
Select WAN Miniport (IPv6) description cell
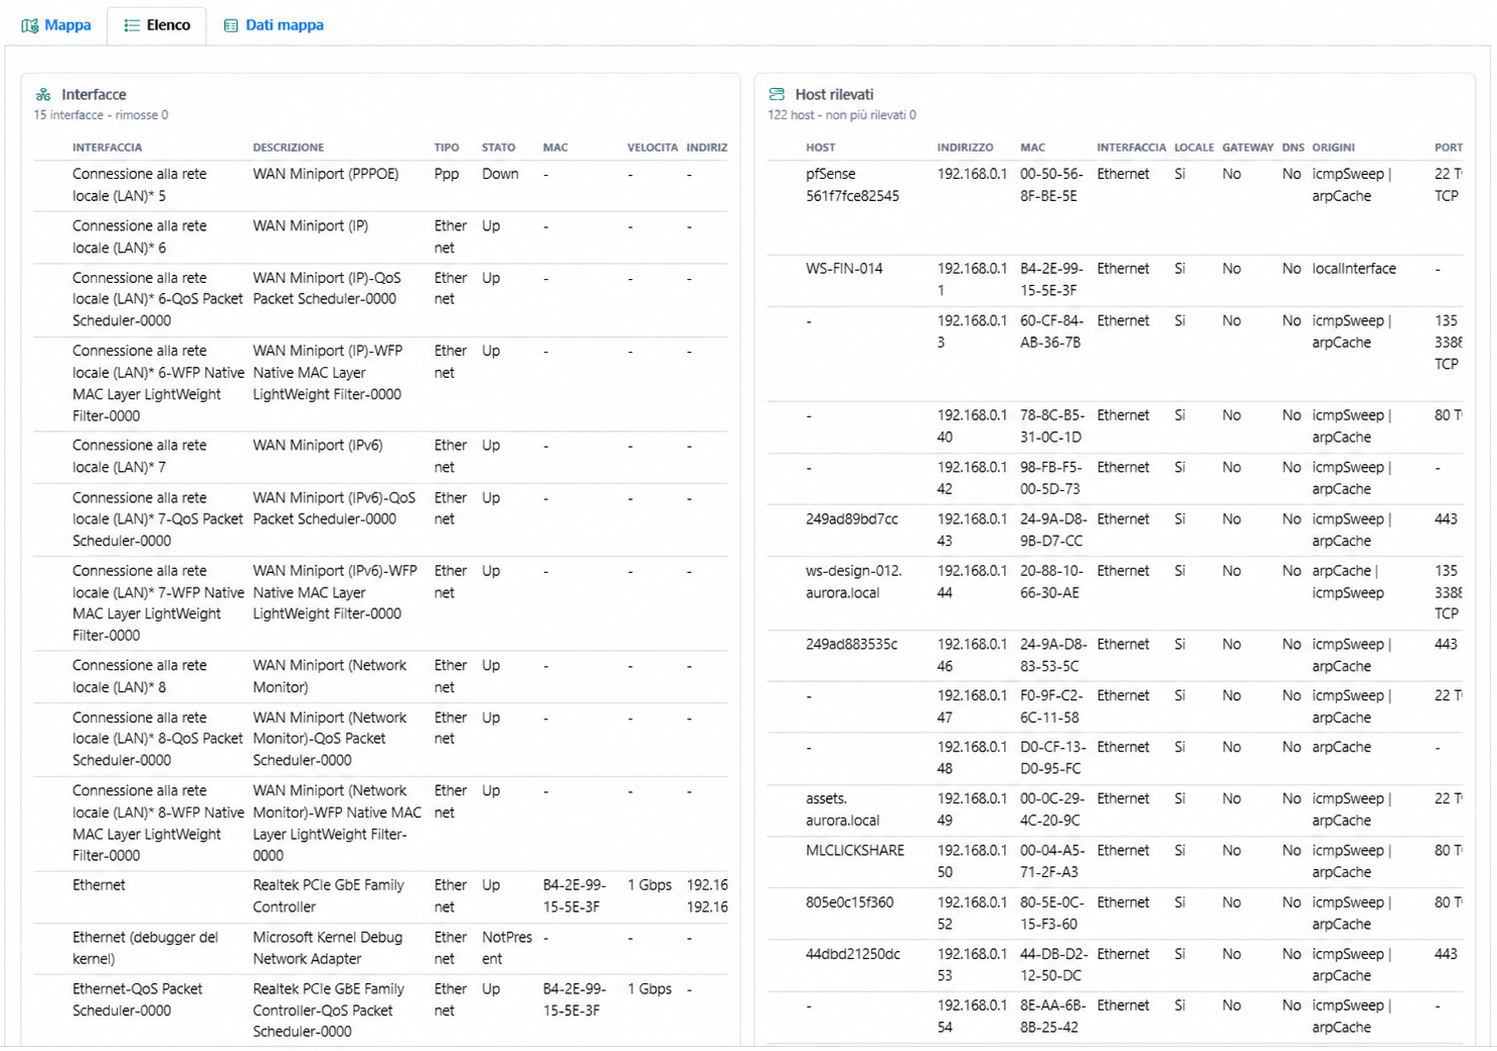(317, 445)
